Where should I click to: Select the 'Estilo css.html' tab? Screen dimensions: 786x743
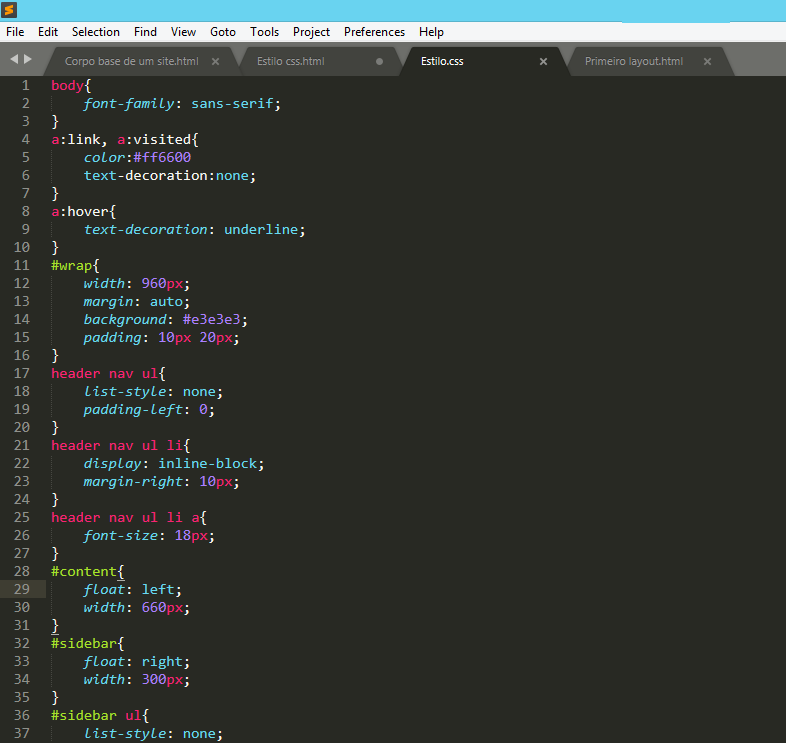coord(290,62)
